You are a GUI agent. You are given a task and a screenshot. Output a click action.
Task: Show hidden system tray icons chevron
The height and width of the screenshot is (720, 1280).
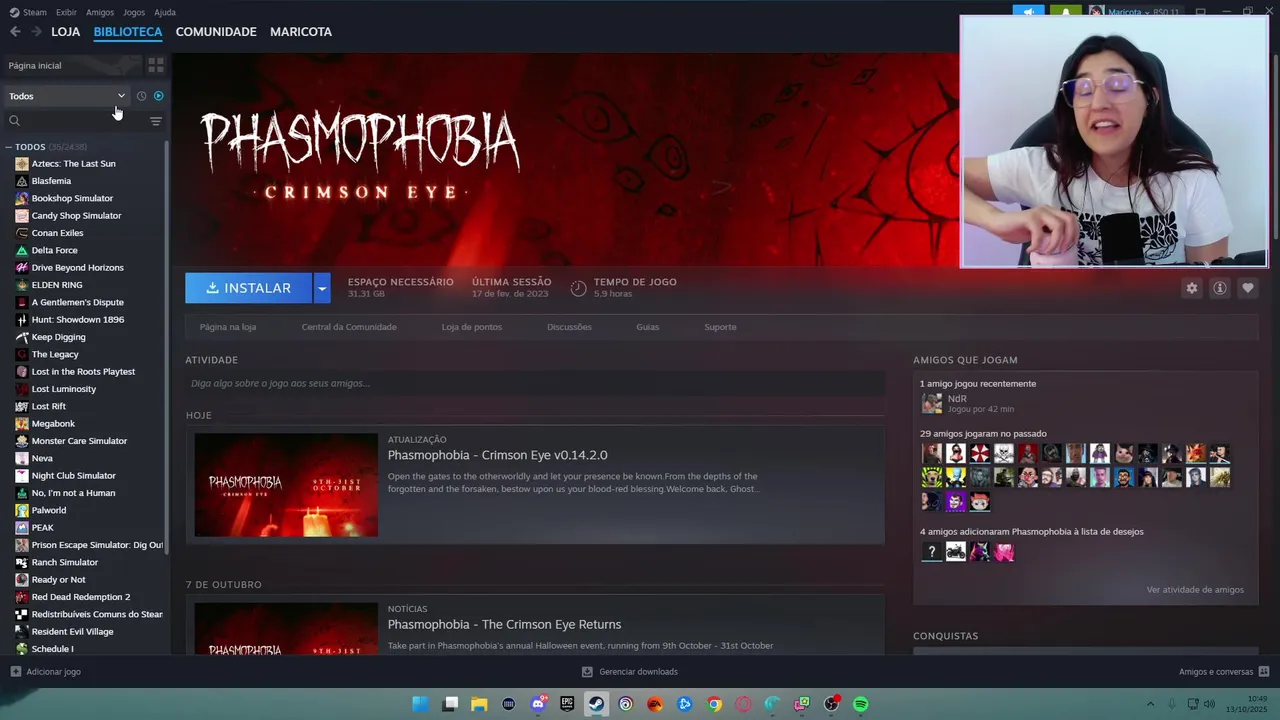[1150, 704]
